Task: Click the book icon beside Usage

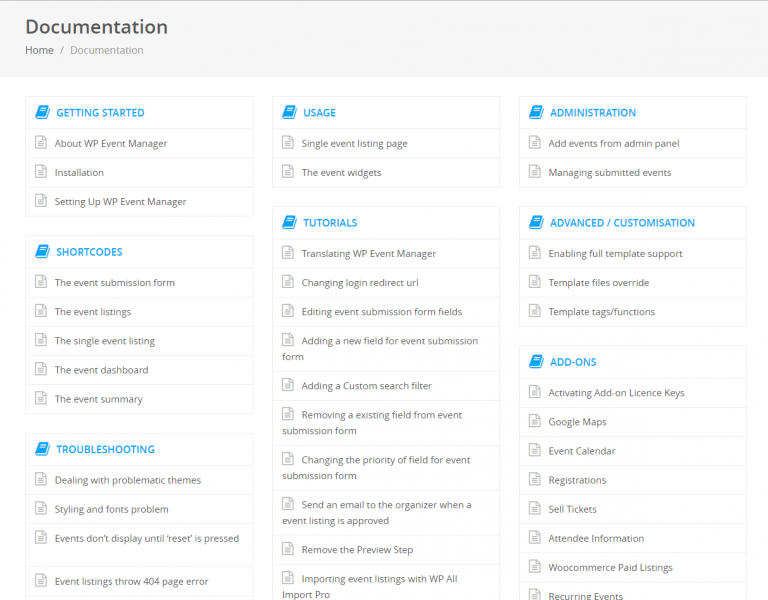Action: click(x=289, y=112)
